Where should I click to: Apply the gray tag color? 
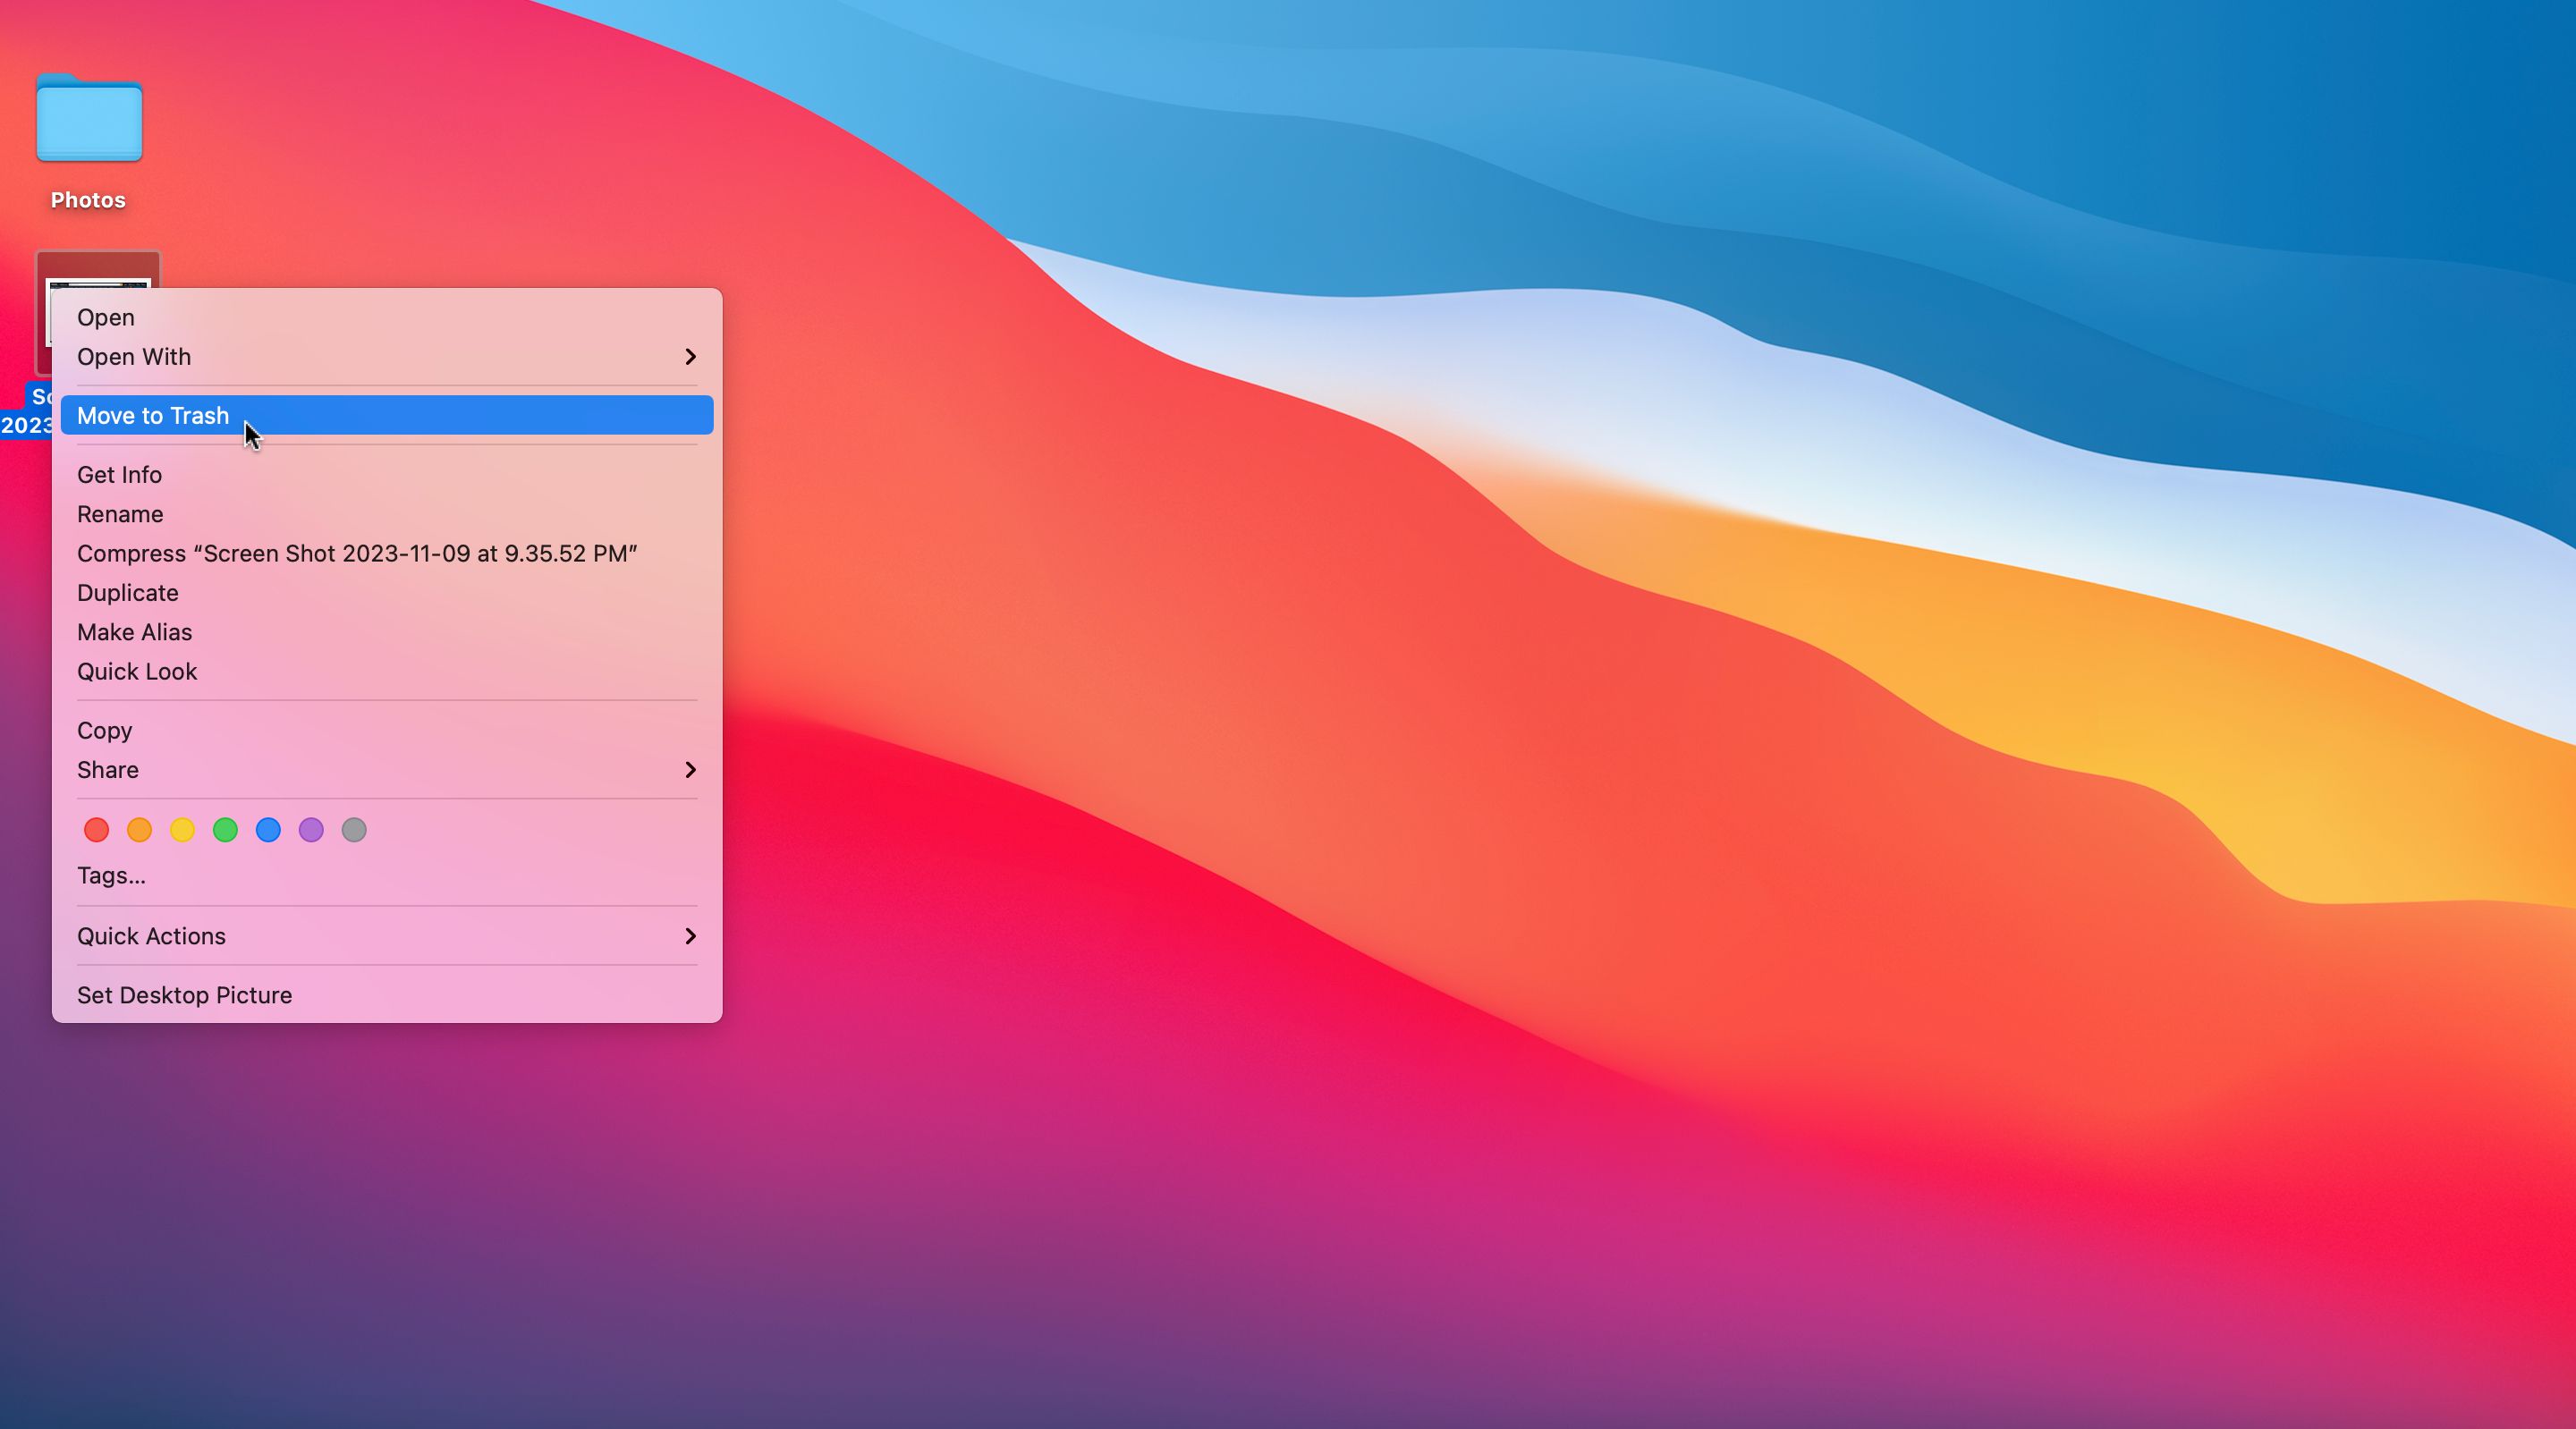(354, 830)
